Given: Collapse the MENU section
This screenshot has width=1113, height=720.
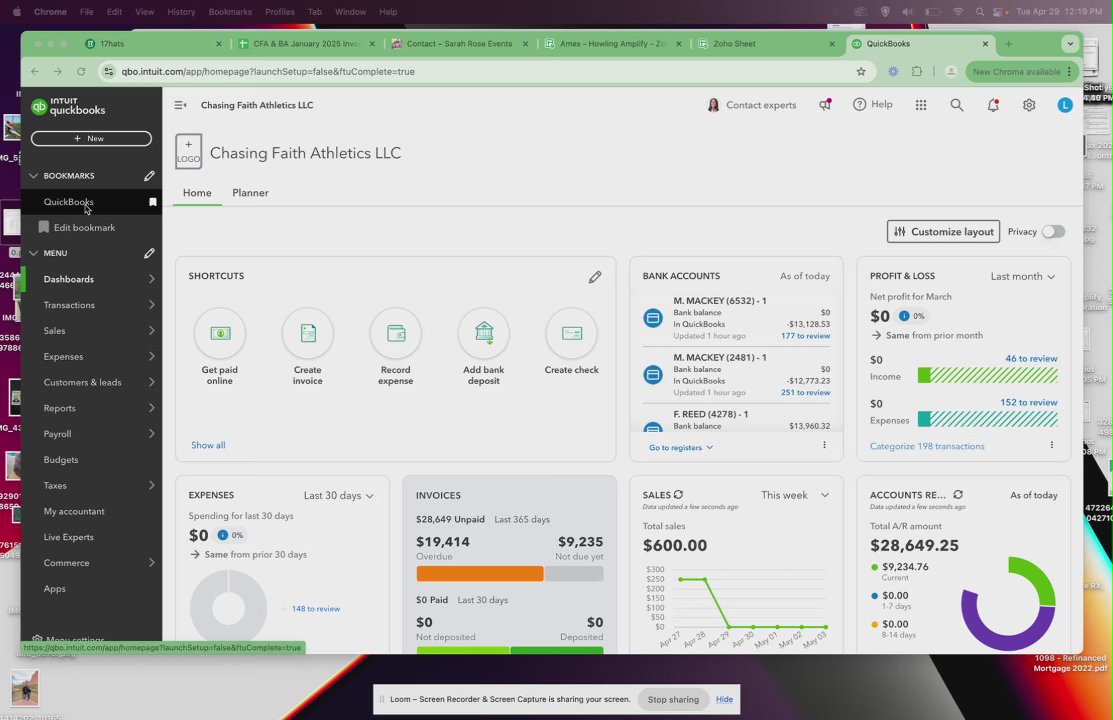Looking at the screenshot, I should coord(33,253).
